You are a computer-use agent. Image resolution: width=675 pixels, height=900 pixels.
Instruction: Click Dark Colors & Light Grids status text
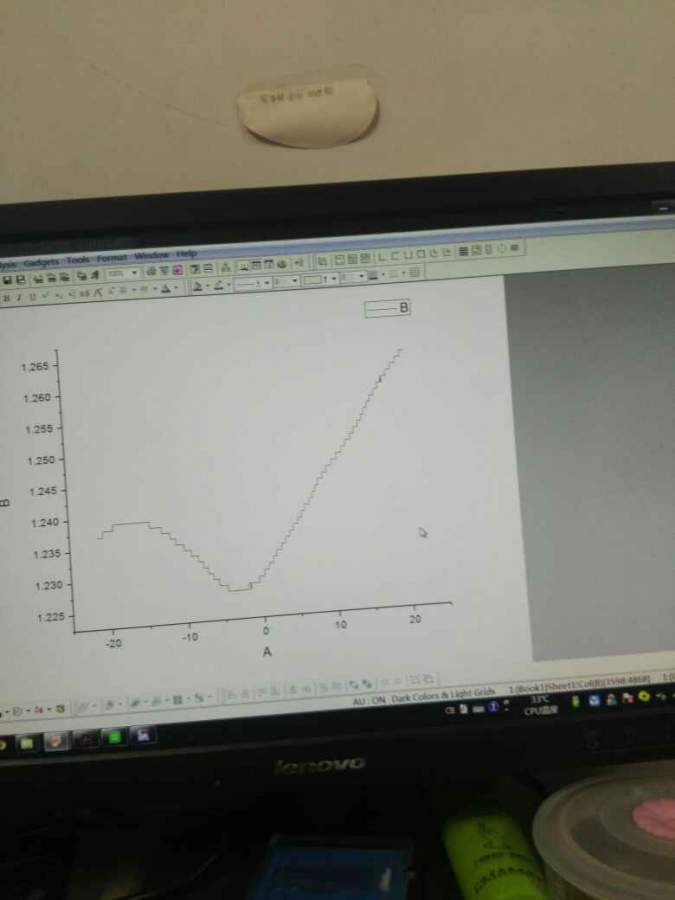pyautogui.click(x=443, y=694)
